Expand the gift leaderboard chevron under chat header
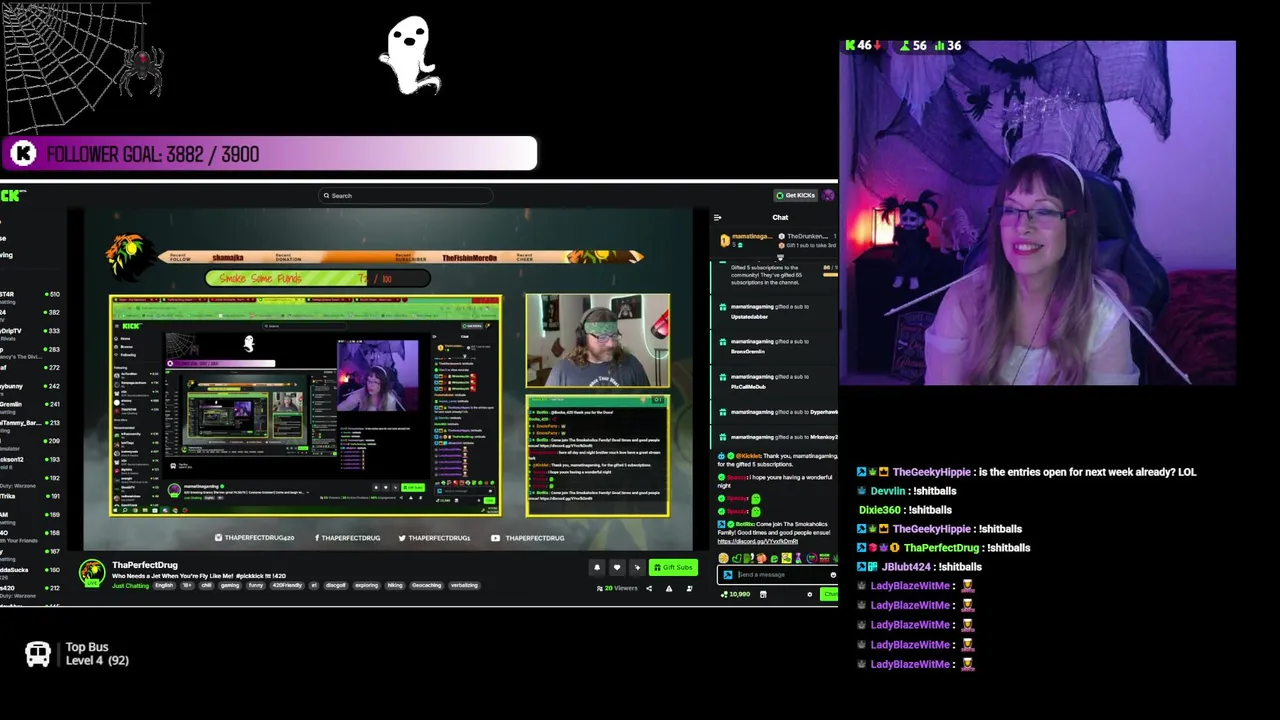 (780, 258)
